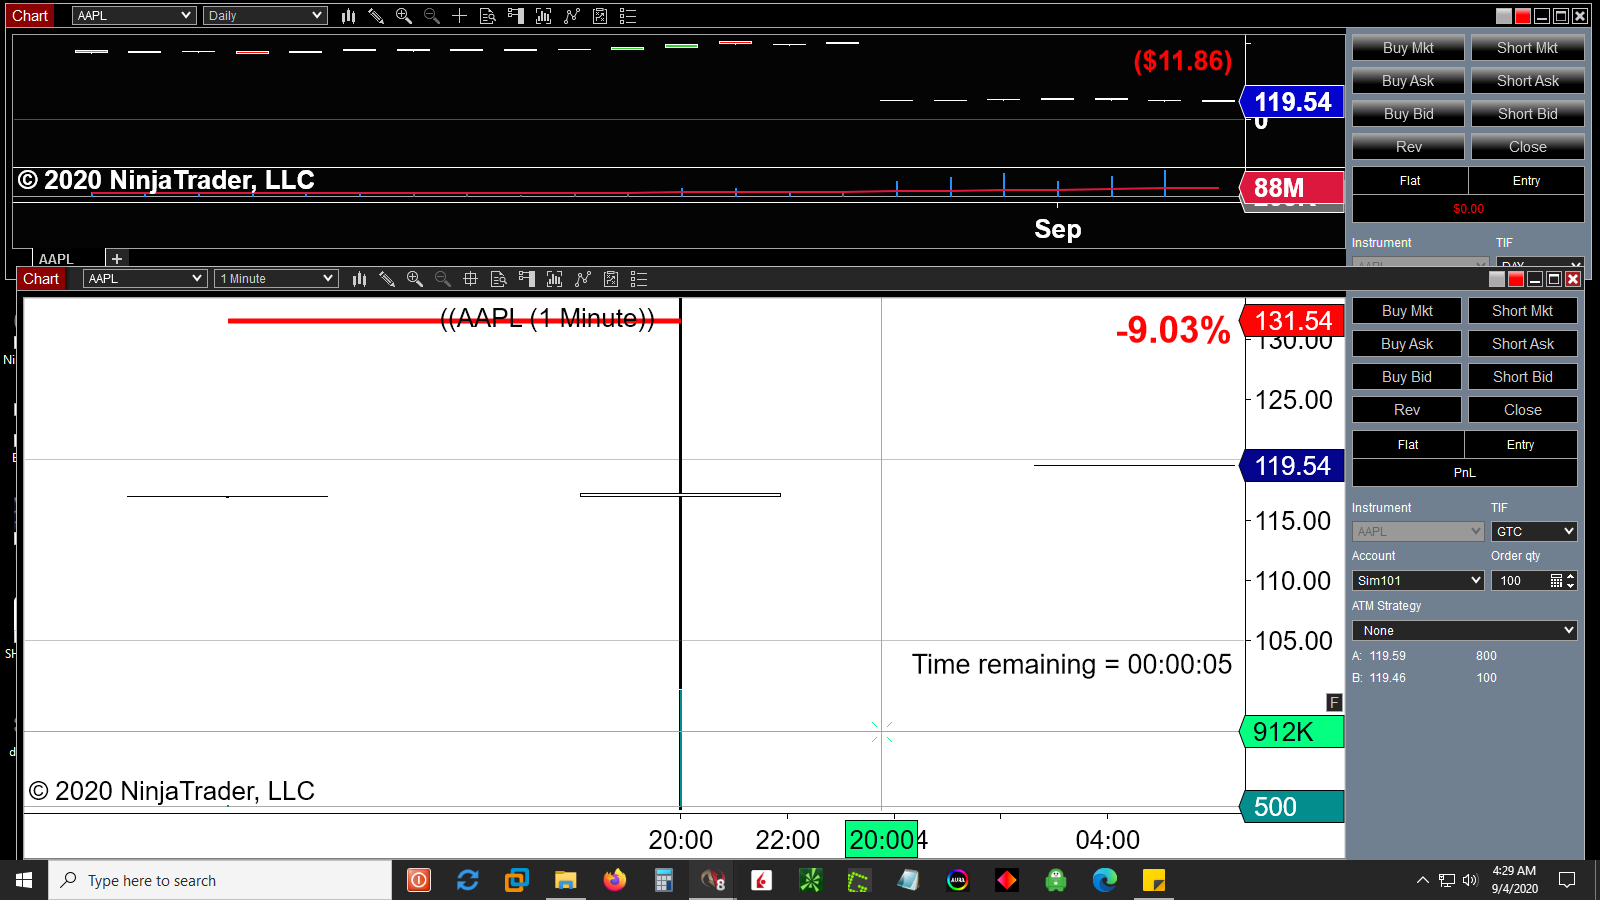Viewport: 1600px width, 900px height.
Task: Open Strategies icon in upper Daily chart toolbar
Action: tap(572, 16)
